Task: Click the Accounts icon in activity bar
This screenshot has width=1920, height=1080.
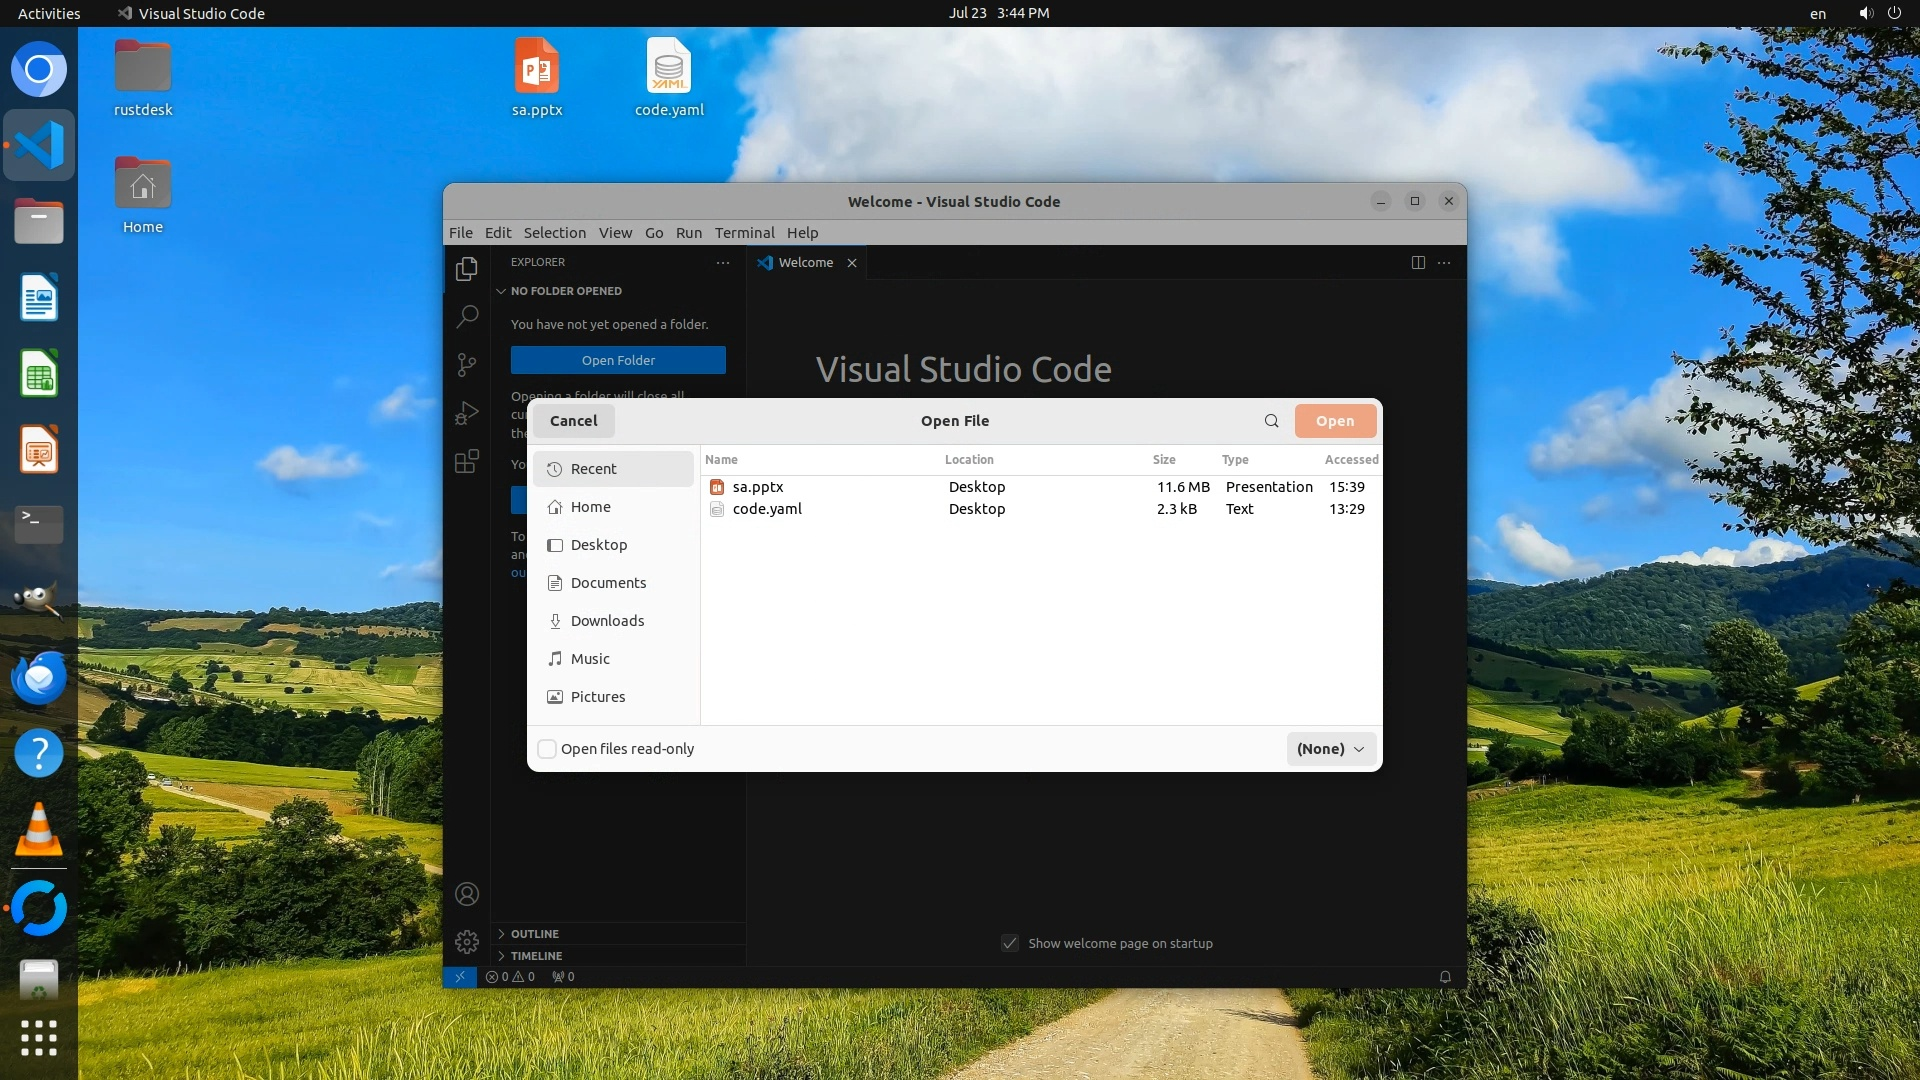Action: [467, 894]
